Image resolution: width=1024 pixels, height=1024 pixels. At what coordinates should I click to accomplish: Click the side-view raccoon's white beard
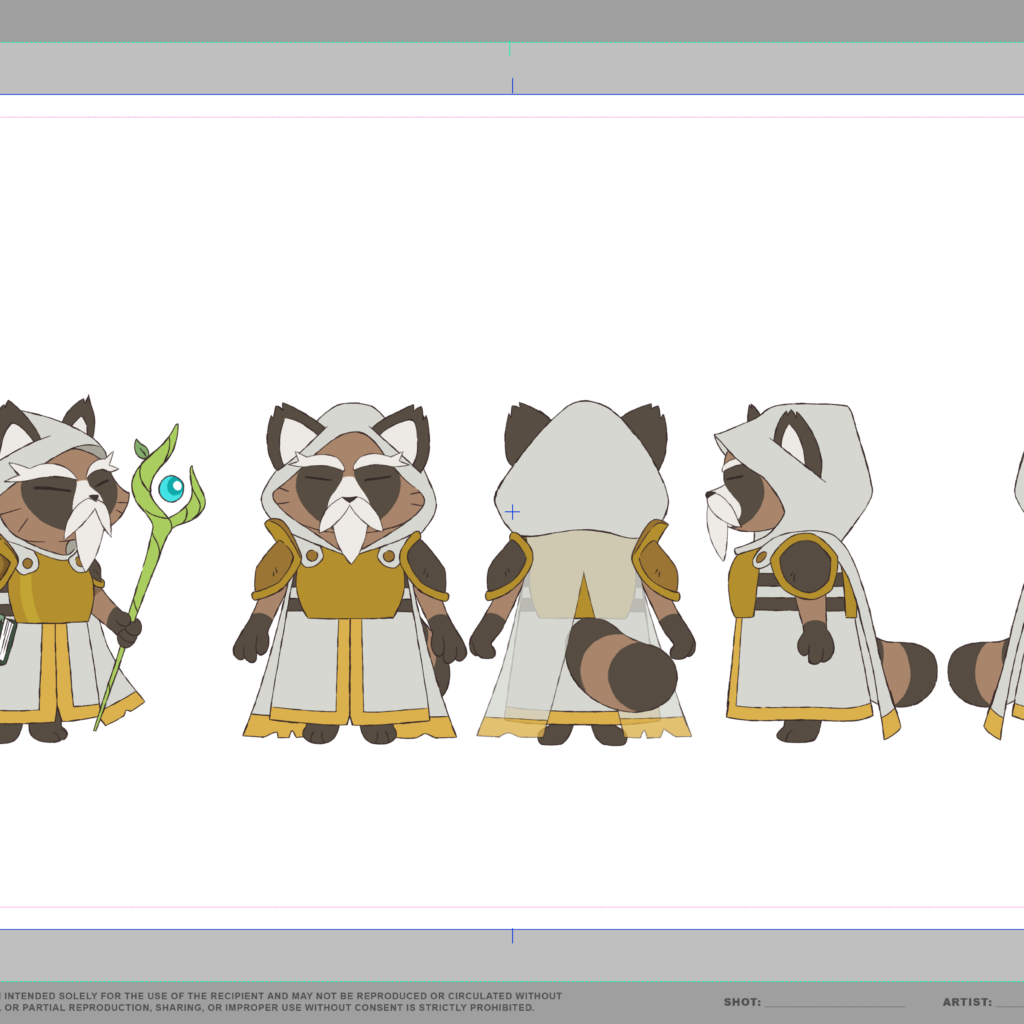tap(718, 525)
